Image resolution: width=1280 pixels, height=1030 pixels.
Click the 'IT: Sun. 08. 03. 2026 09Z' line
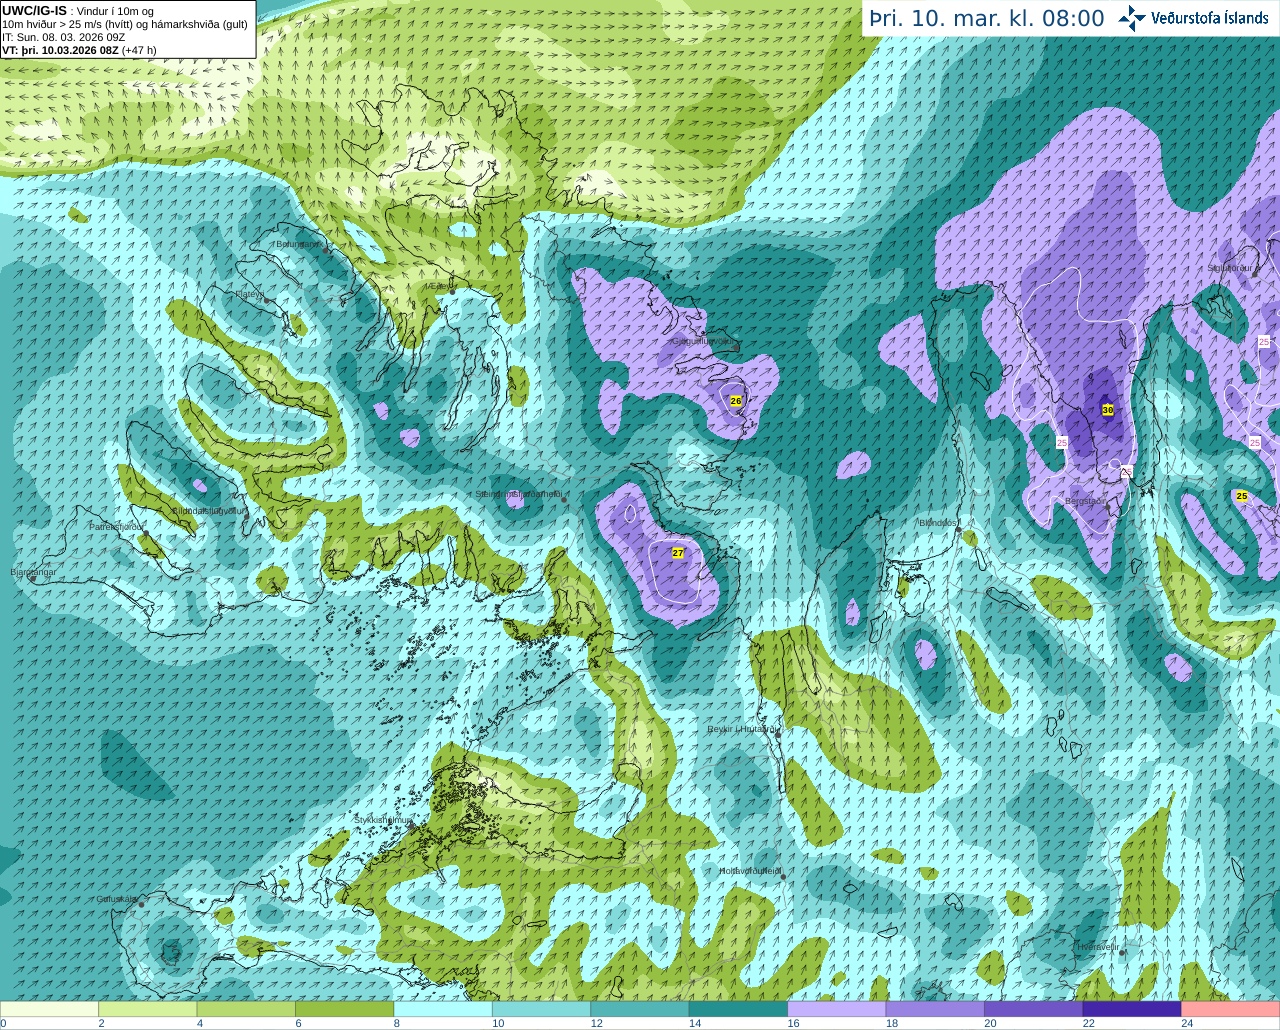(x=63, y=37)
